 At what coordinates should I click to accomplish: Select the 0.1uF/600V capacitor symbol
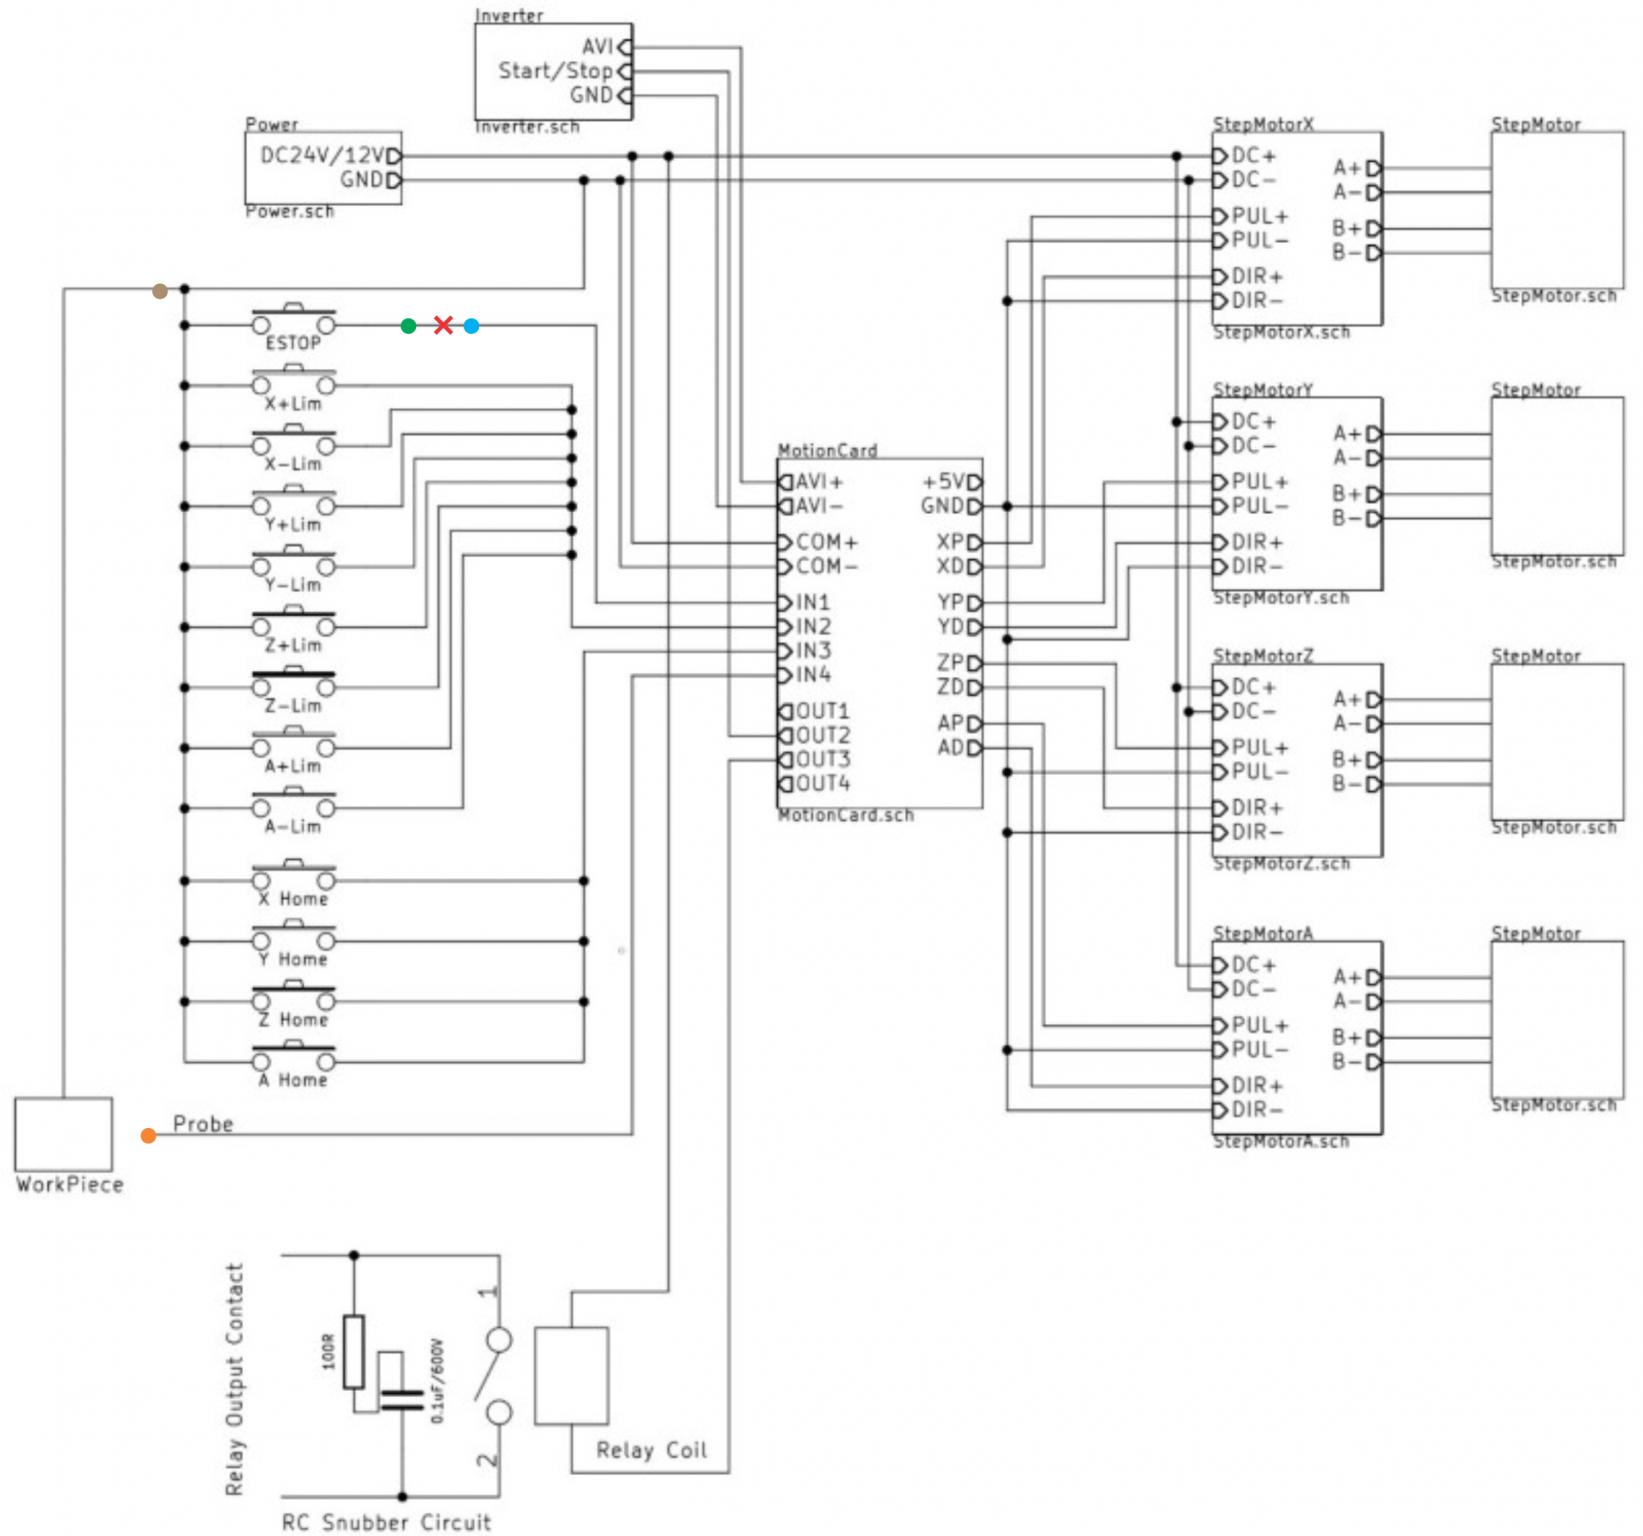point(402,1398)
